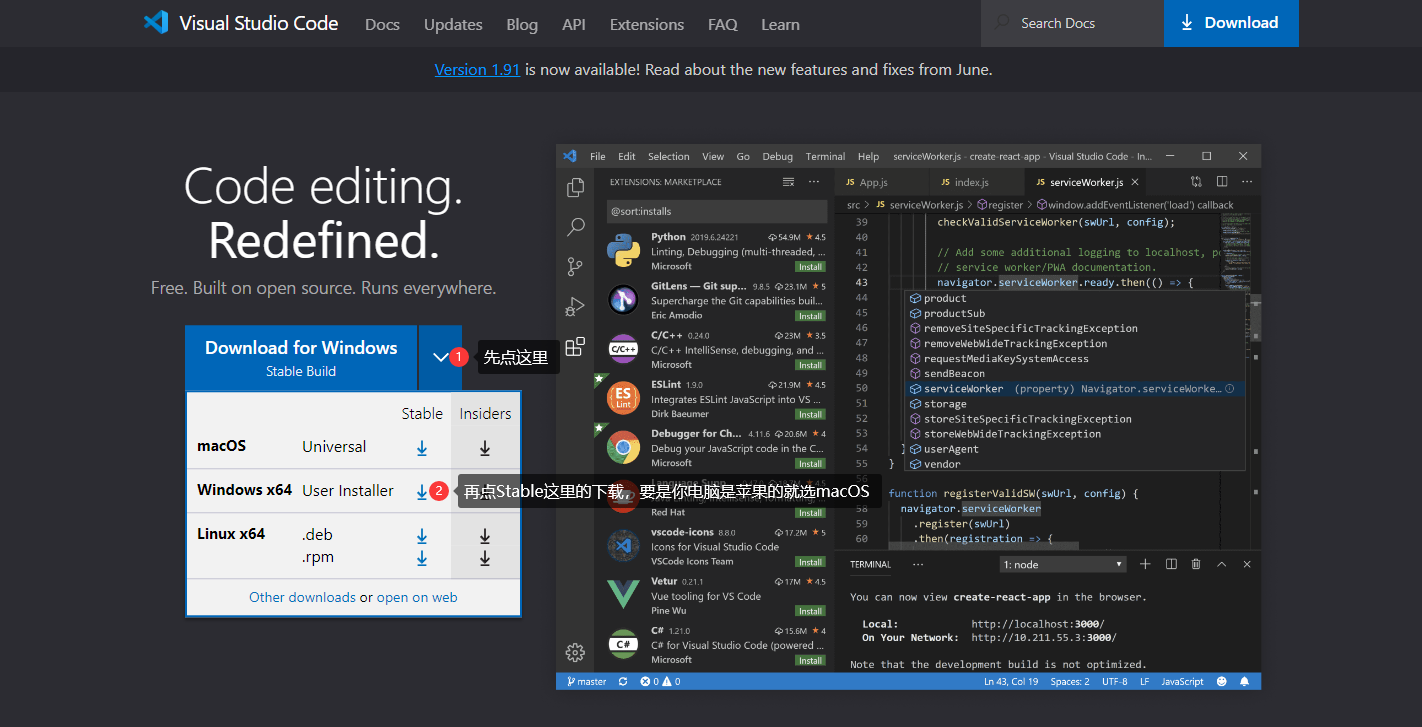Select the serviceWorker autocomplete suggestion
1422x727 pixels.
[1075, 388]
